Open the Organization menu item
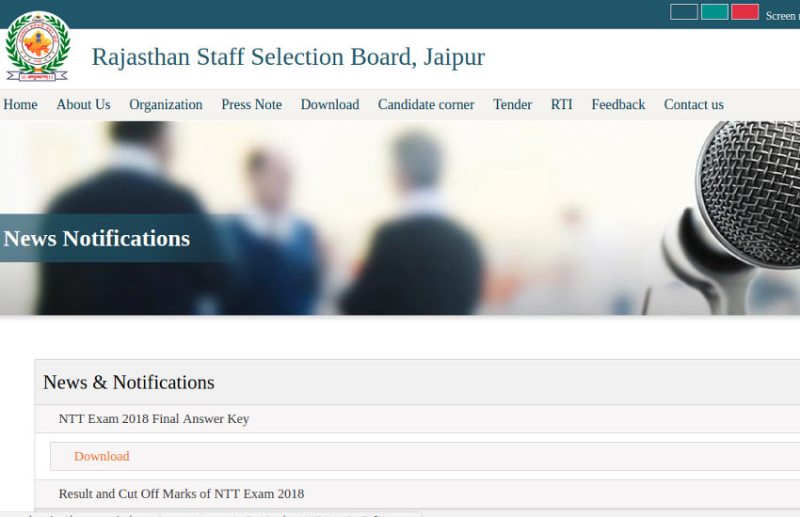 166,104
